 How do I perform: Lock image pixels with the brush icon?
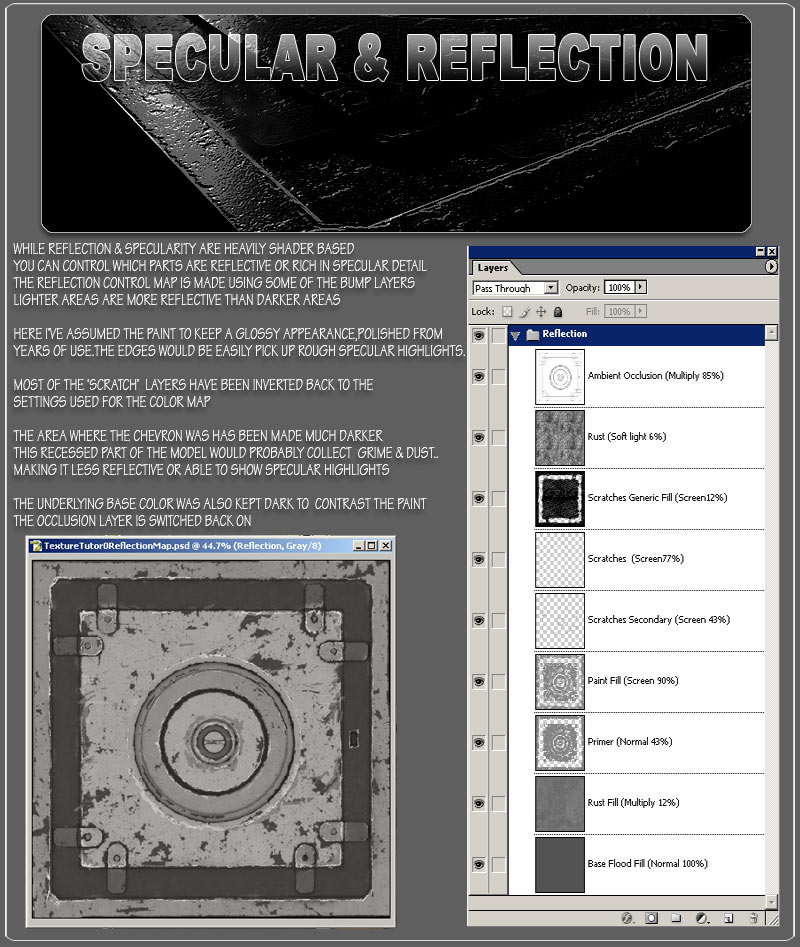524,312
